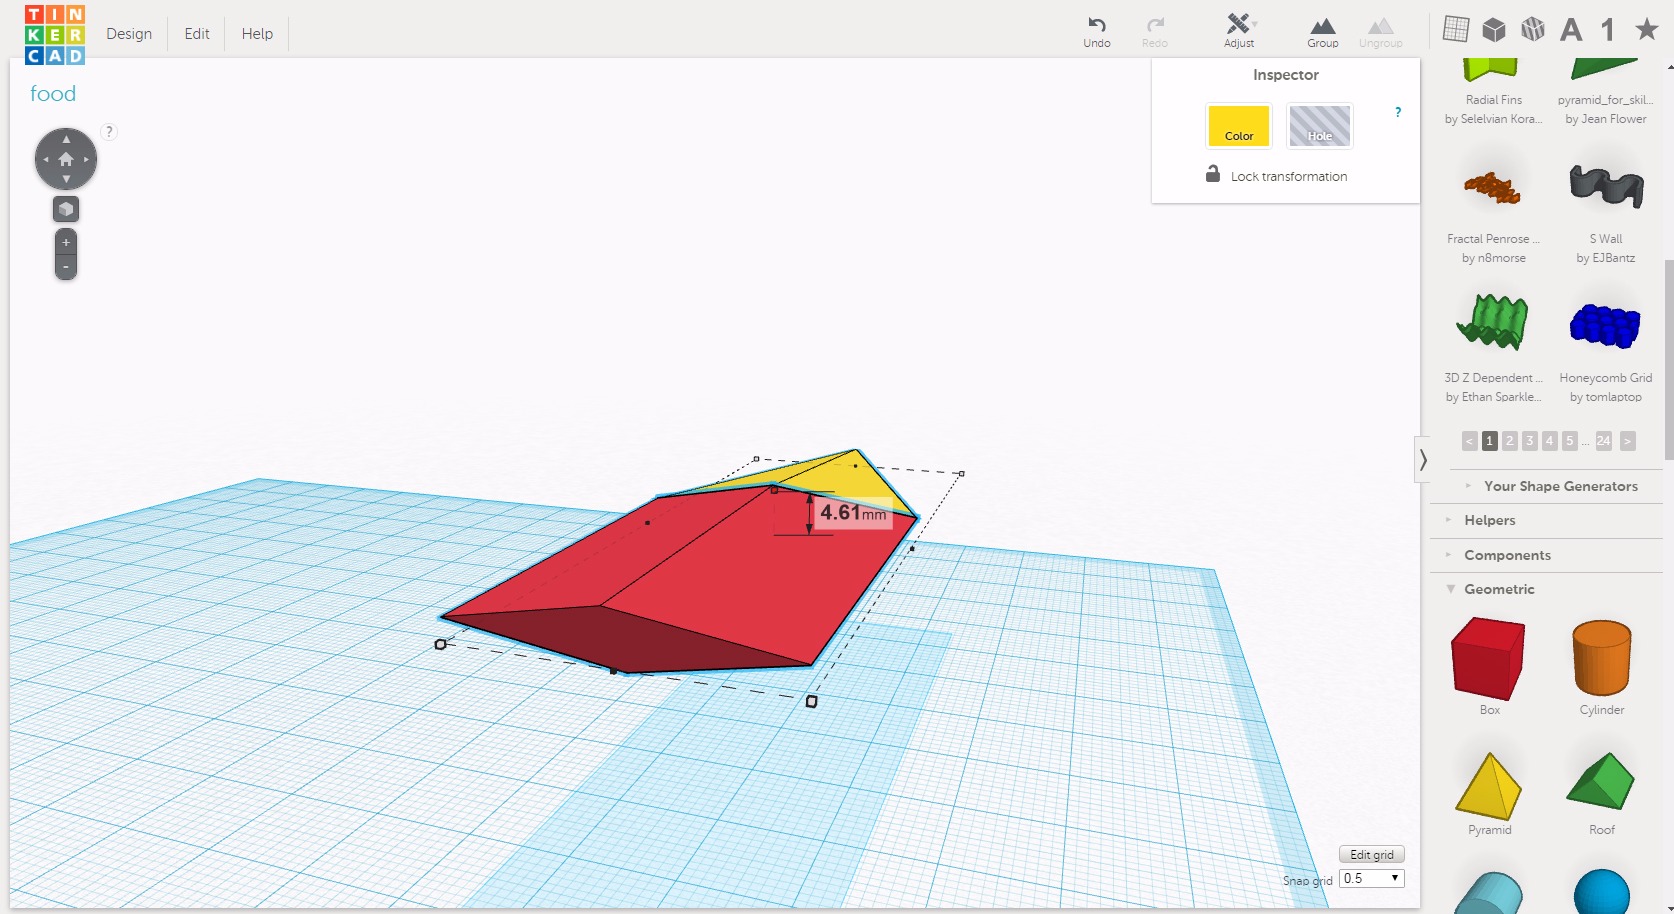This screenshot has width=1674, height=914.
Task: Click the Ungroup icon
Action: [x=1380, y=32]
